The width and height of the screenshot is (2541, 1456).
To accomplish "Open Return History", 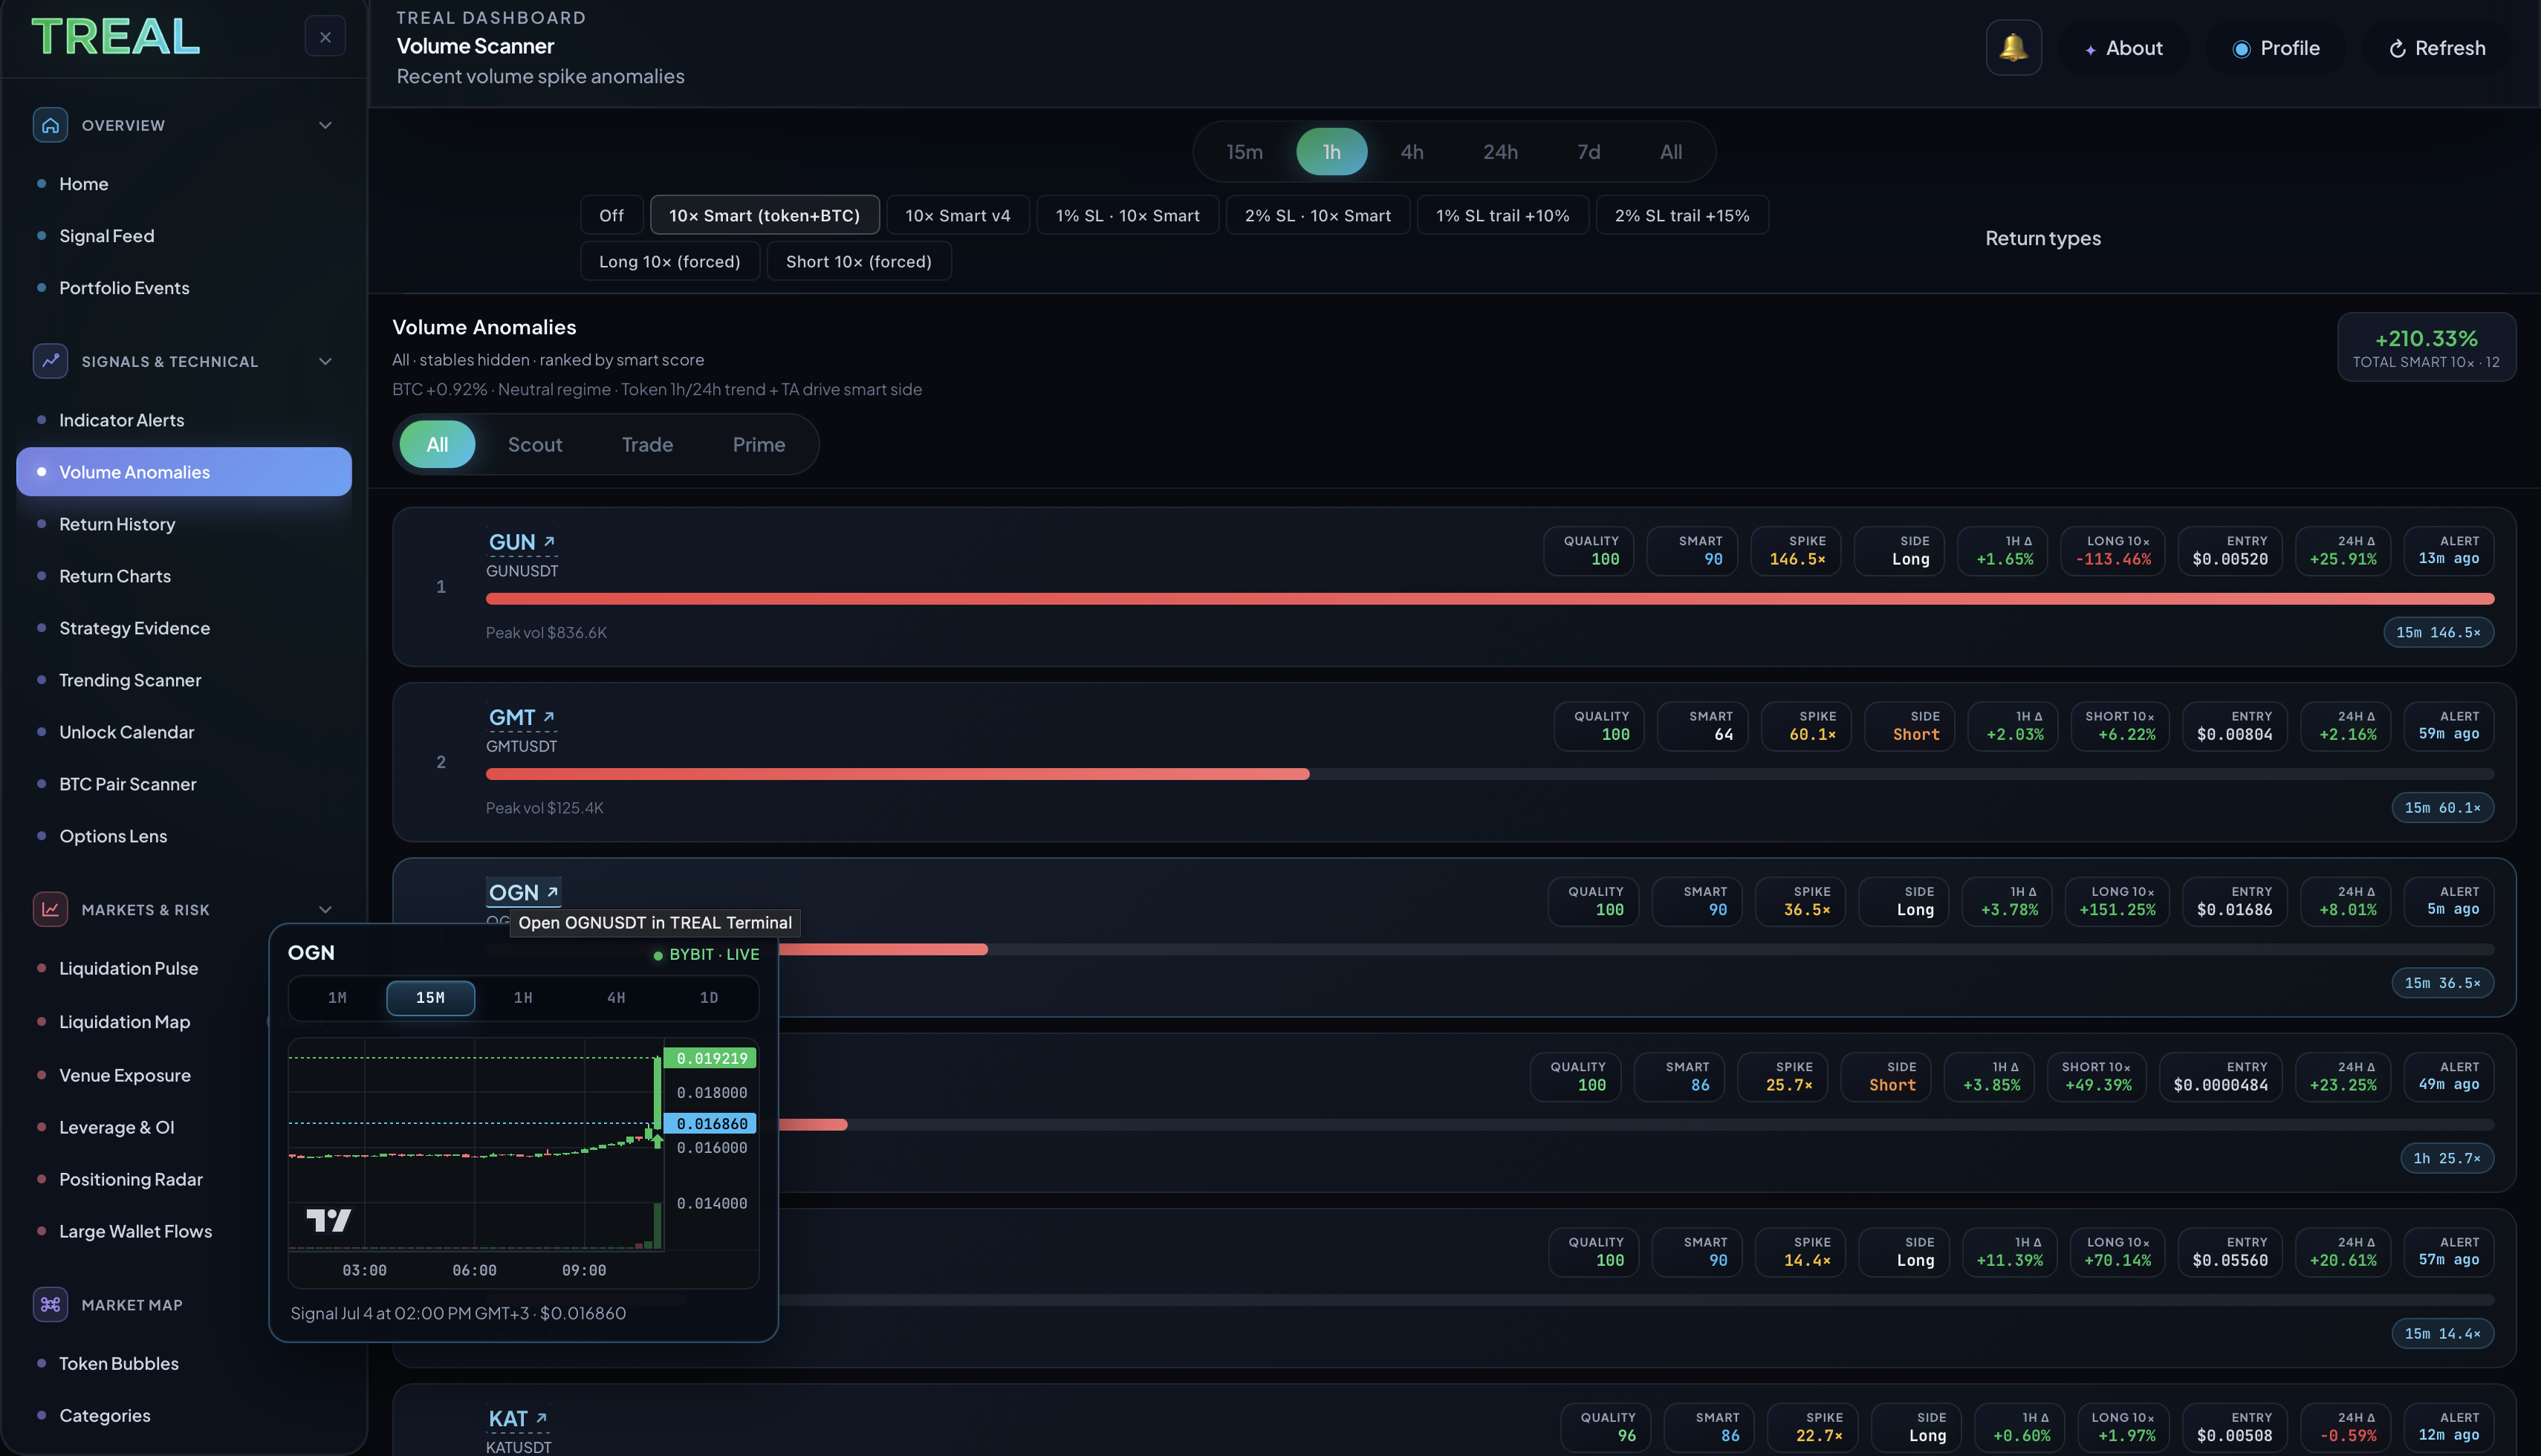I will 184,524.
